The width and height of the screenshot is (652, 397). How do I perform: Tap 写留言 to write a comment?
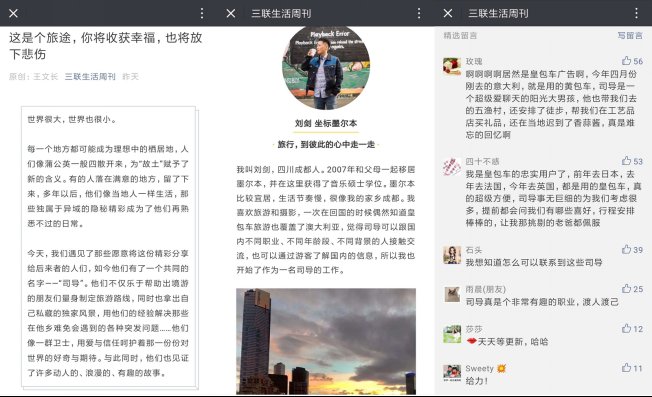pyautogui.click(x=630, y=36)
